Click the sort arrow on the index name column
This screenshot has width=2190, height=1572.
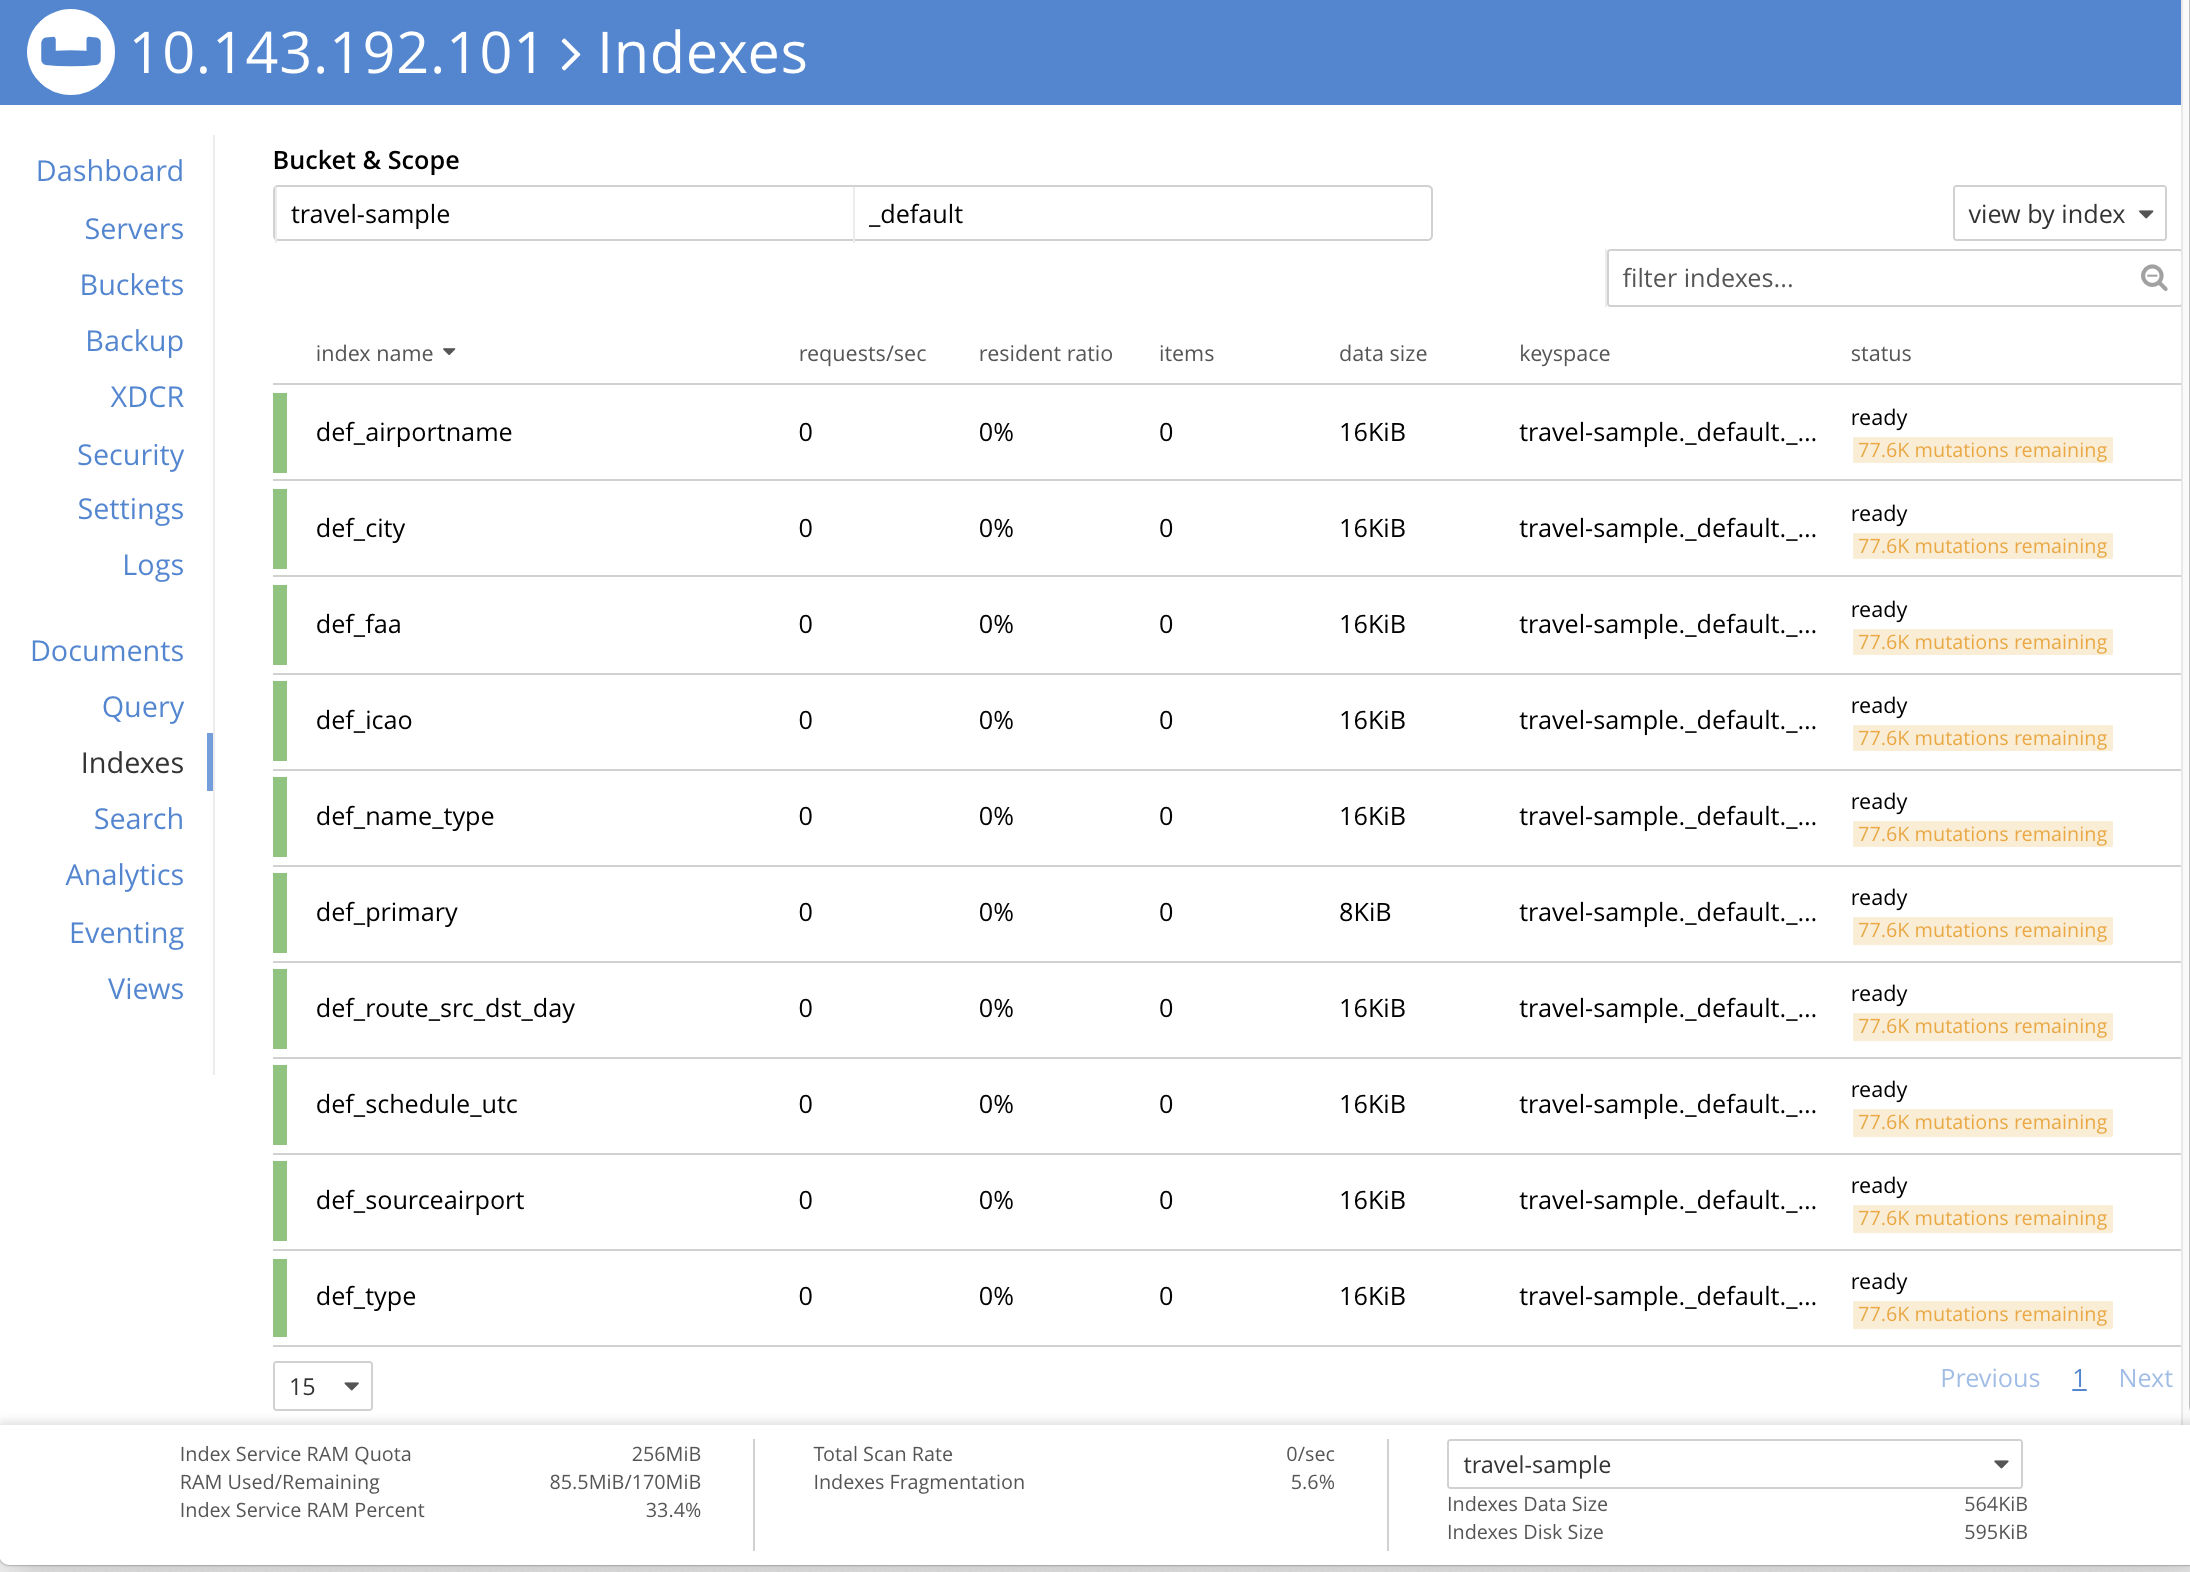[450, 352]
